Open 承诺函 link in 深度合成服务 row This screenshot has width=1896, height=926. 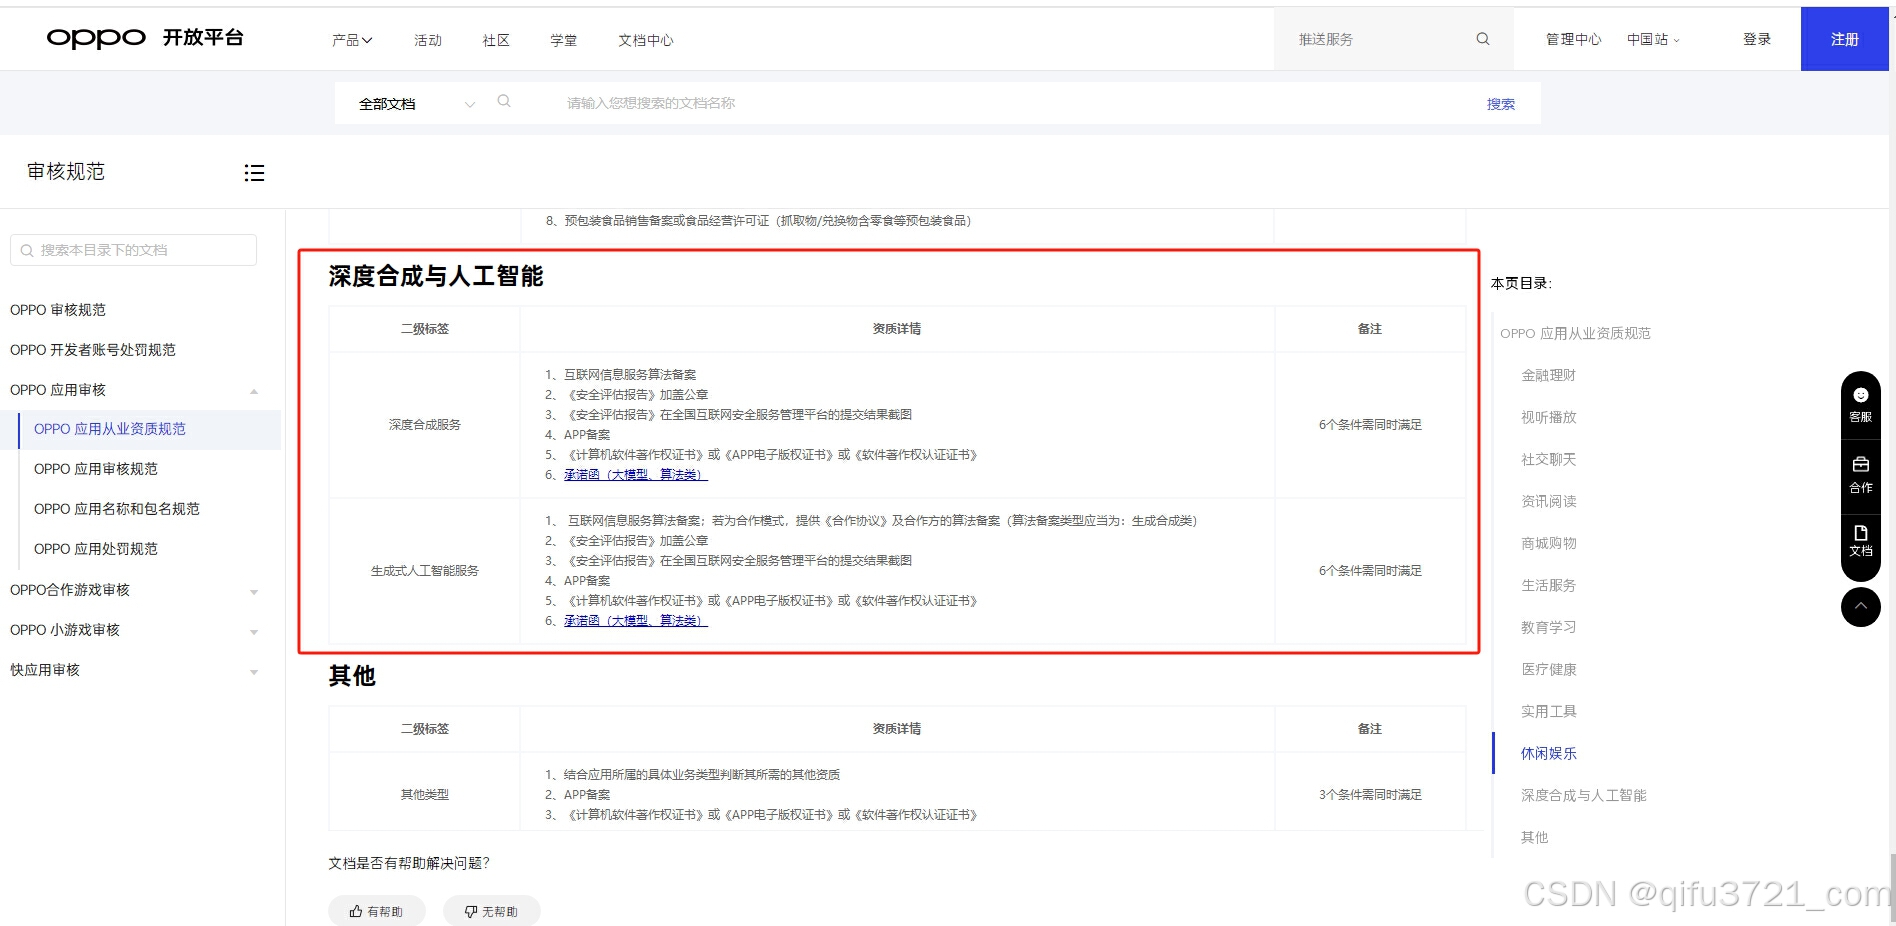[x=635, y=475]
